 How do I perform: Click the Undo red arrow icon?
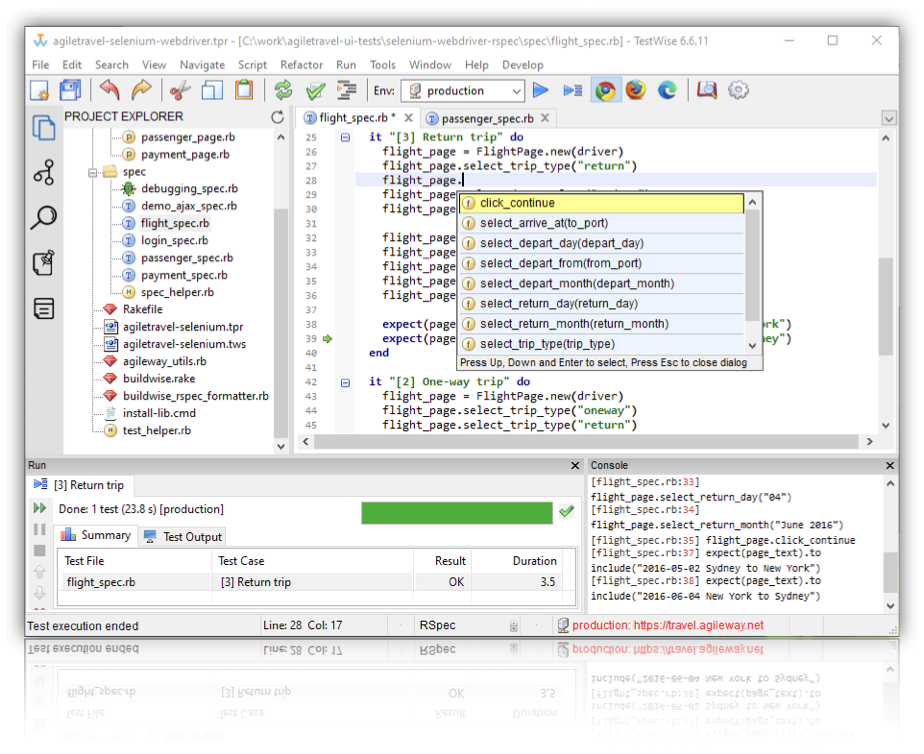[110, 91]
